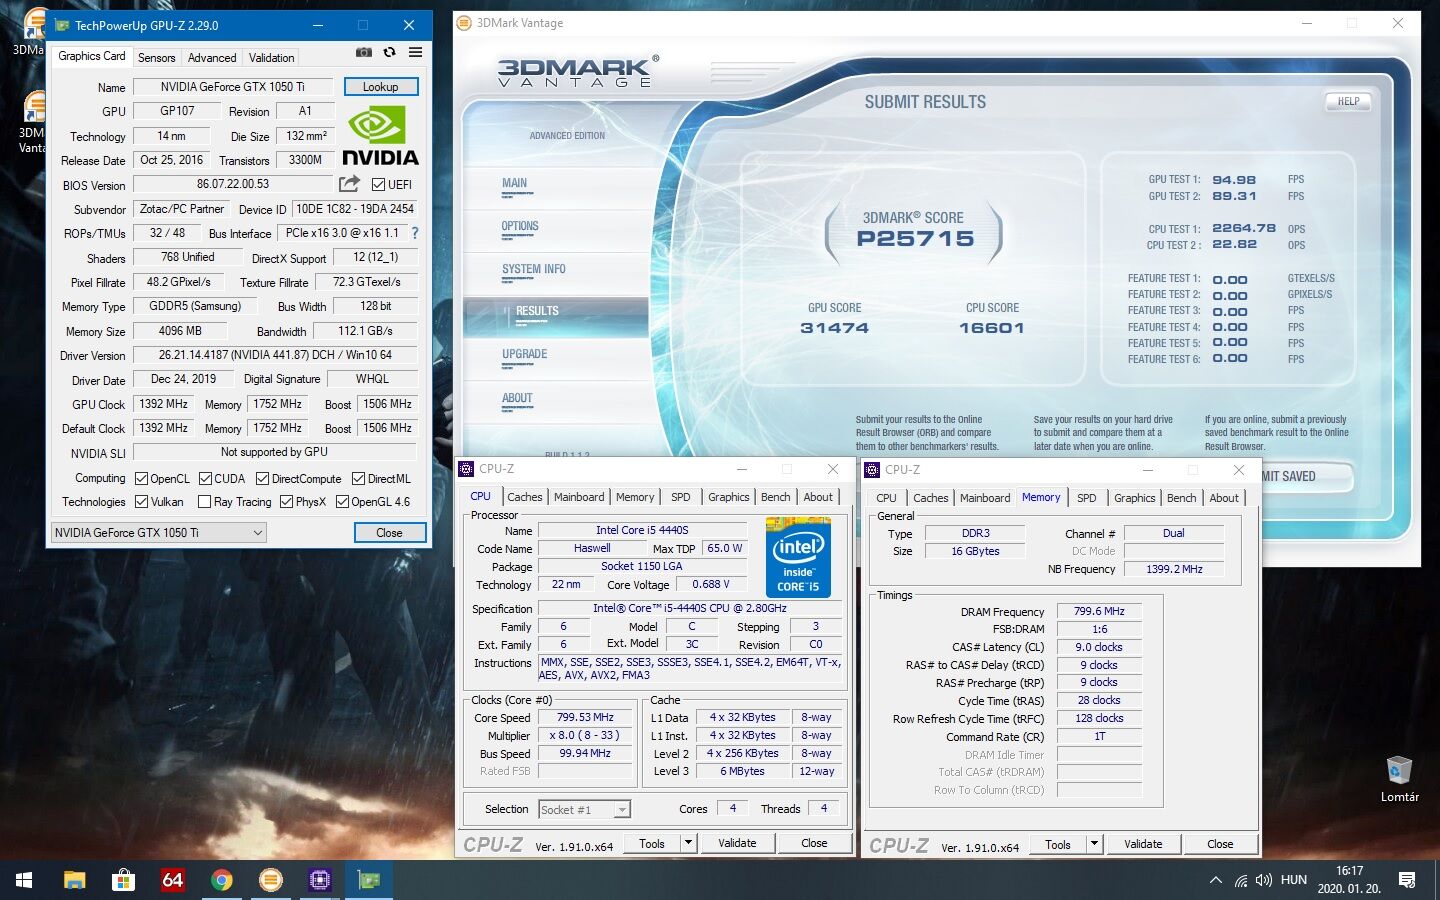Click the Tools button in left CPU-Z
Viewport: 1440px width, 900px height.
click(652, 843)
